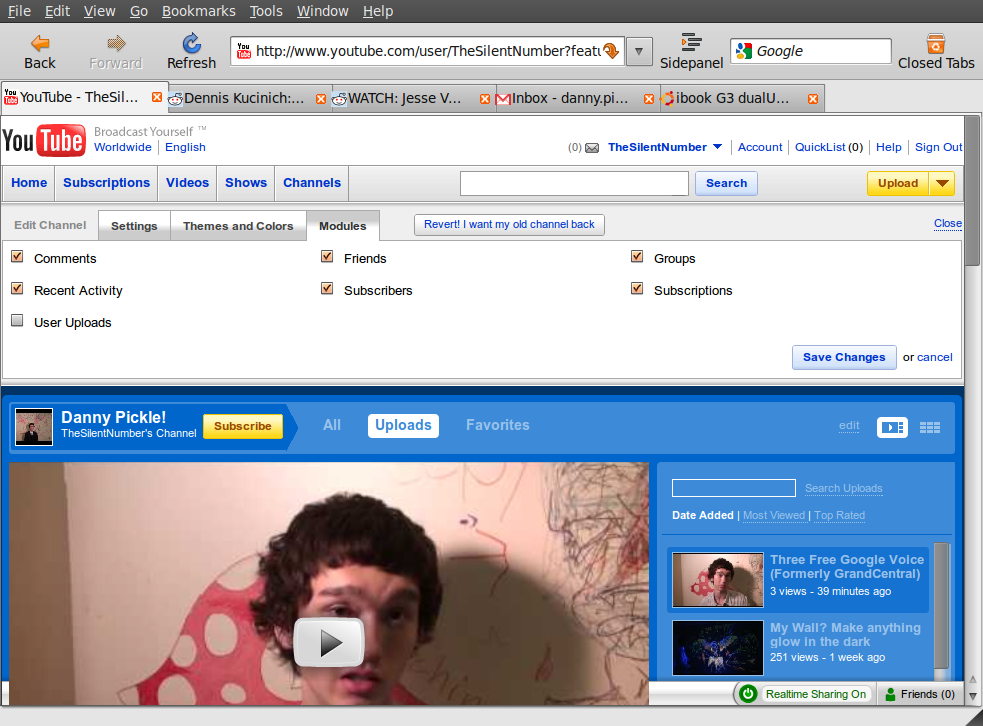Viewport: 983px width, 726px height.
Task: Close the ibook G3 dualU... tab
Action: pyautogui.click(x=813, y=98)
